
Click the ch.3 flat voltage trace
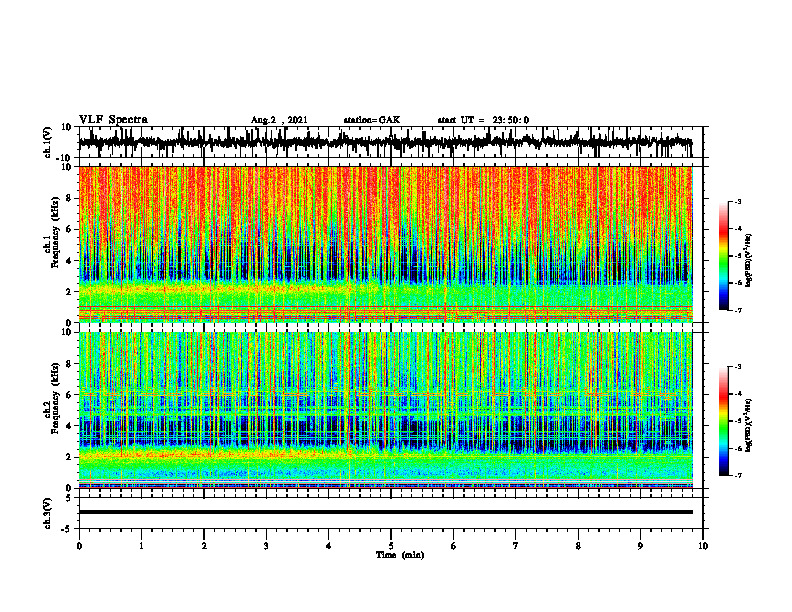[386, 512]
